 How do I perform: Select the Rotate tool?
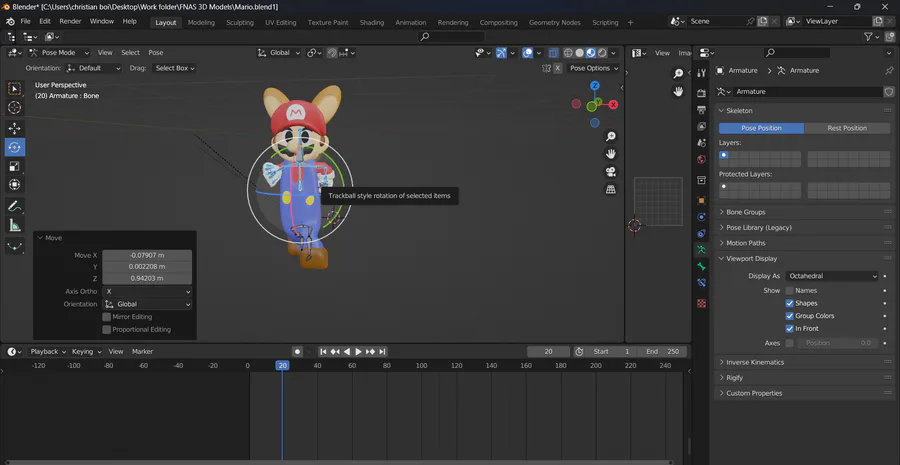[x=15, y=147]
